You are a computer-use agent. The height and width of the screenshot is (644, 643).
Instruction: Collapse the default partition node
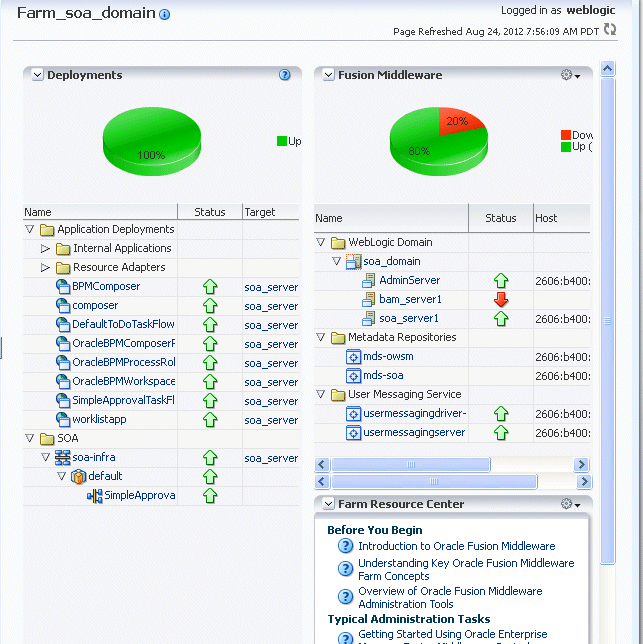[62, 476]
